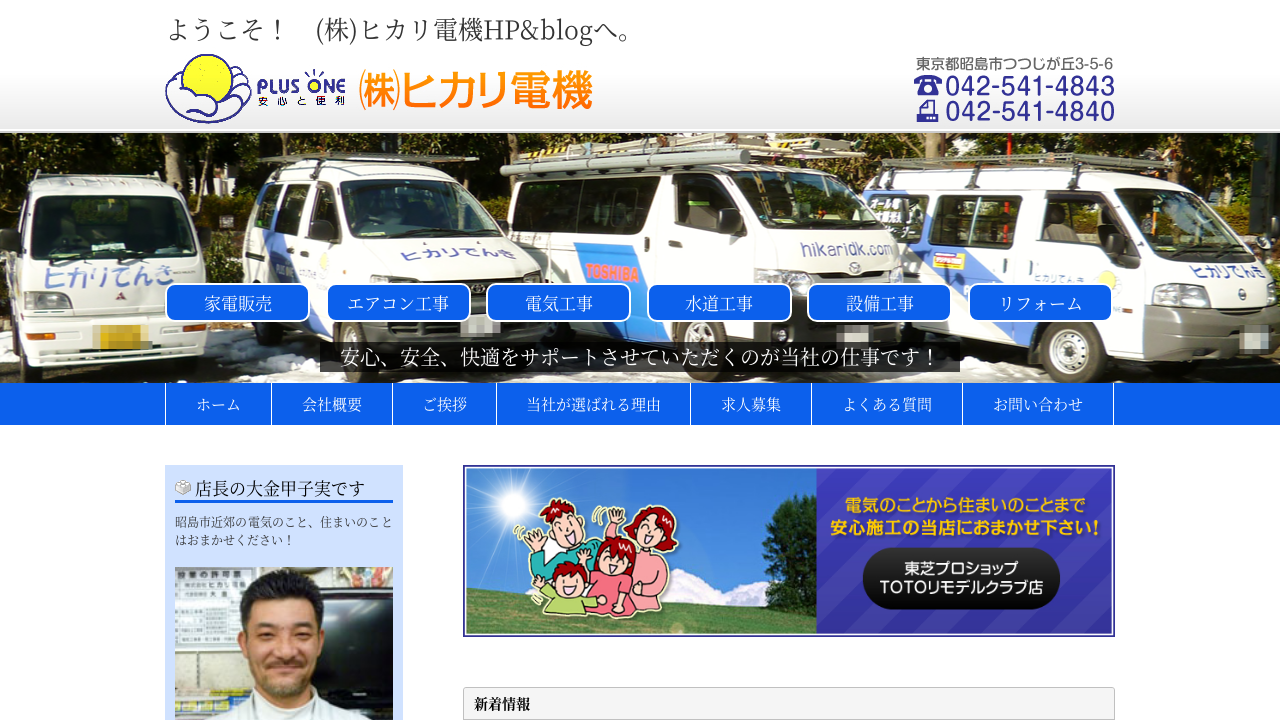The width and height of the screenshot is (1280, 720).
Task: Open 会社概要 in the navigation bar
Action: (332, 404)
